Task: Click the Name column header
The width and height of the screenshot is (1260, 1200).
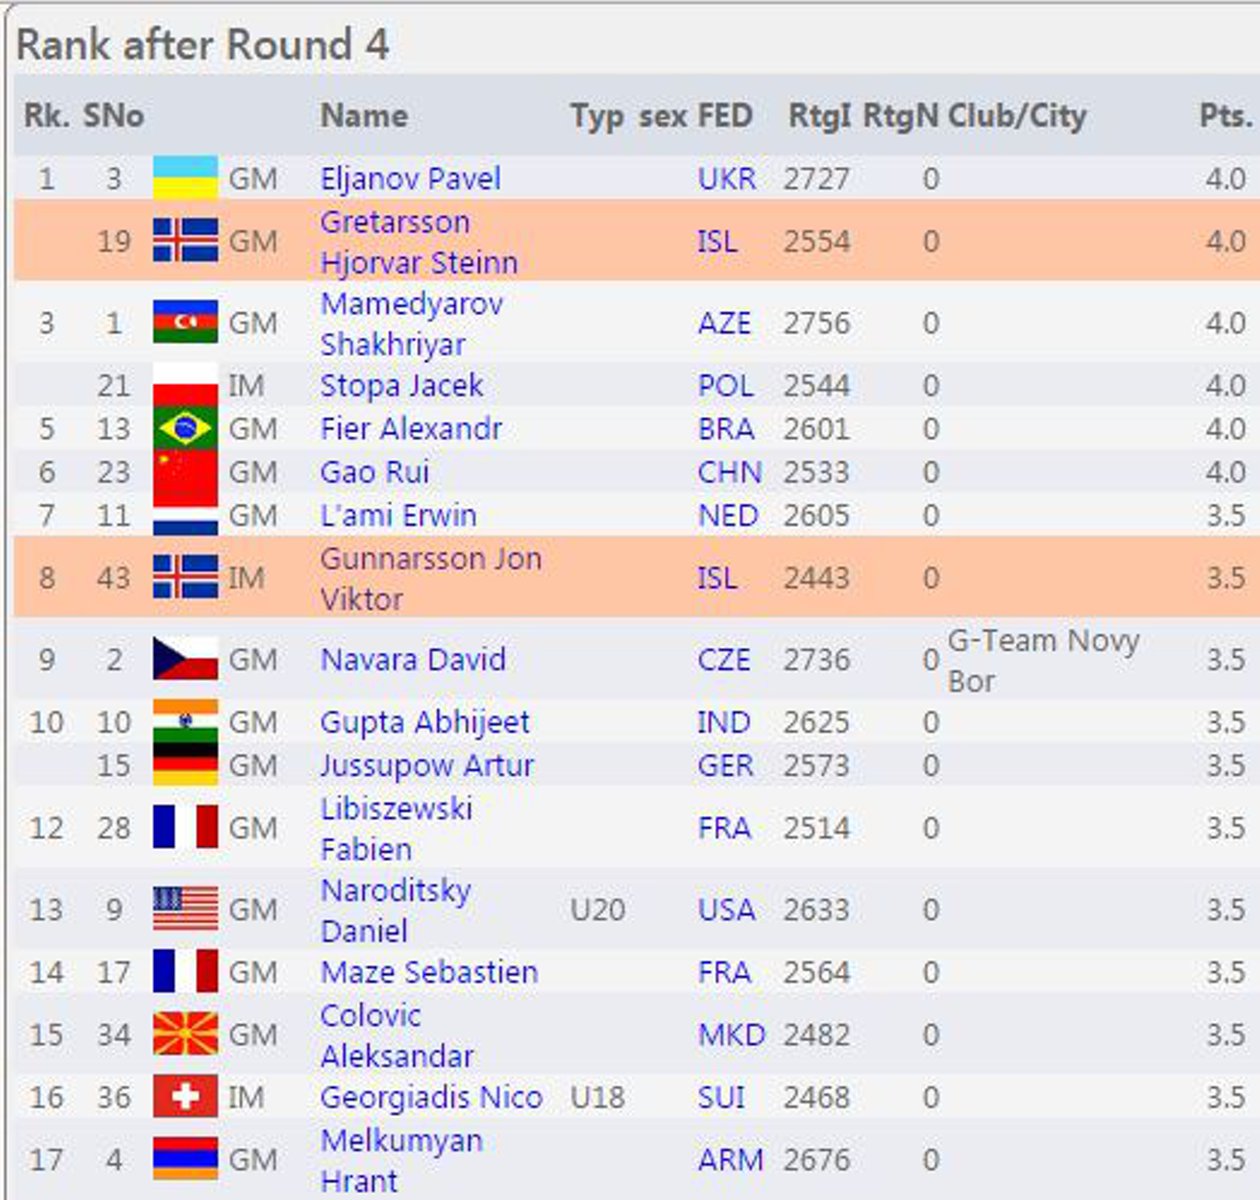Action: click(x=364, y=116)
